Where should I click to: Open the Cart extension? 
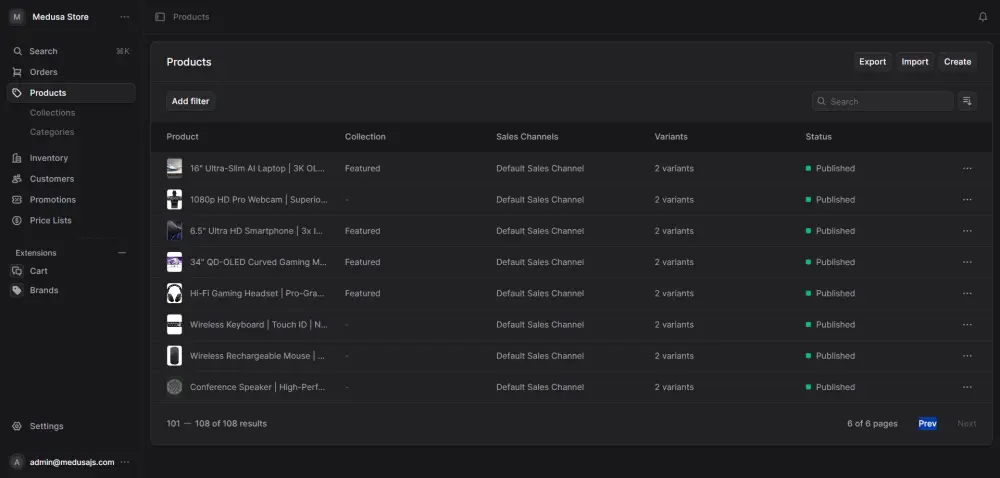38,271
